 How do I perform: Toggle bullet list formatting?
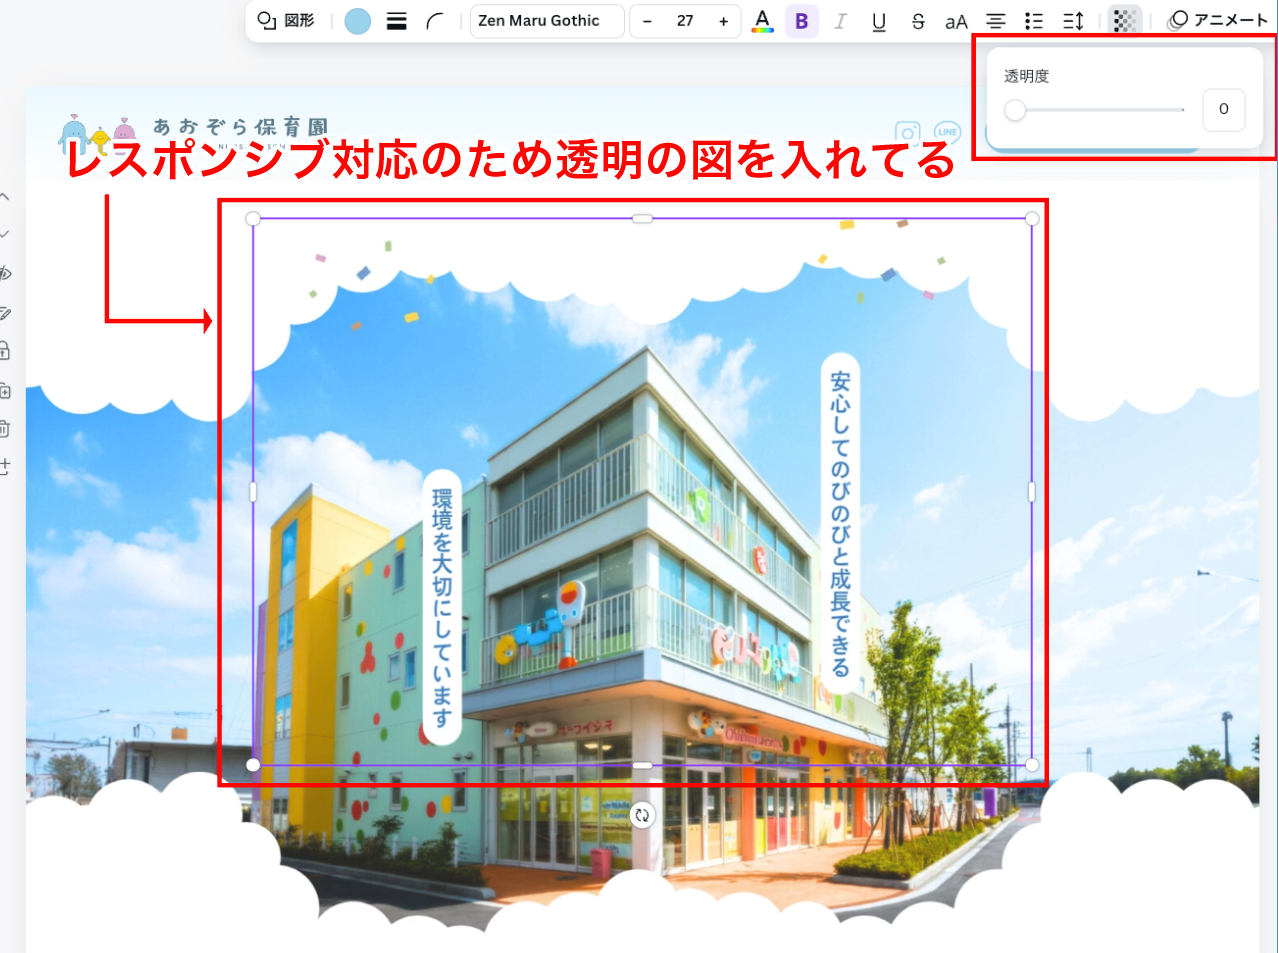1035,21
